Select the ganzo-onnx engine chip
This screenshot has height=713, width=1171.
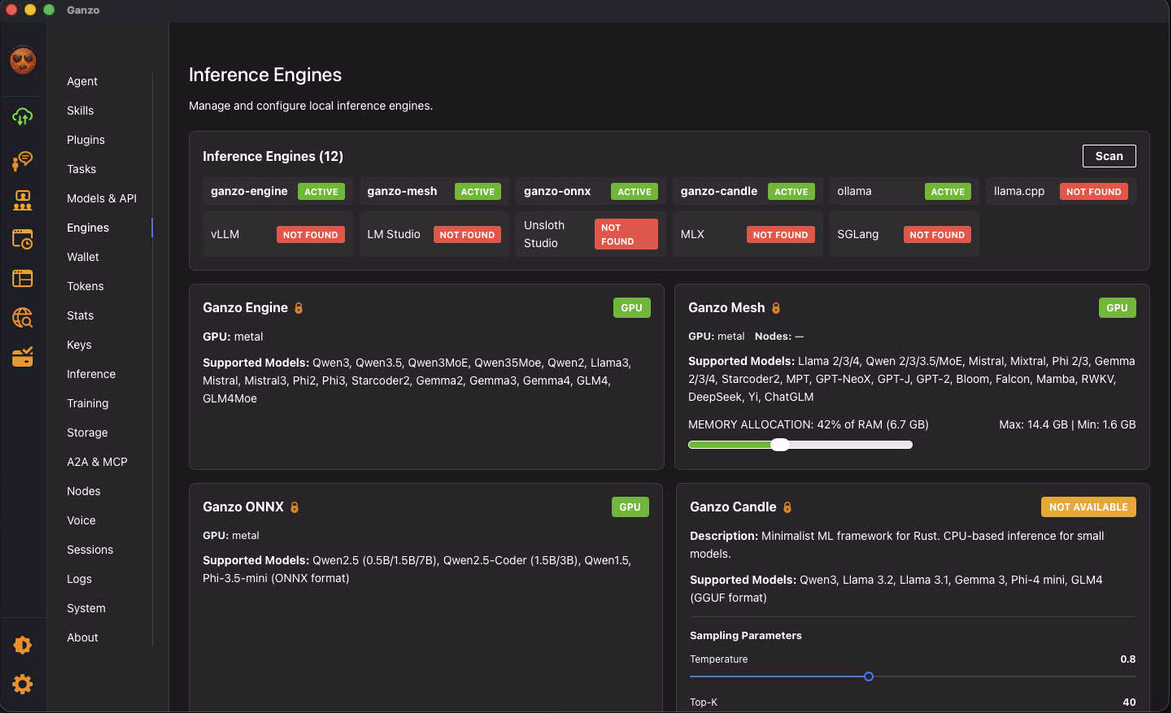click(591, 191)
